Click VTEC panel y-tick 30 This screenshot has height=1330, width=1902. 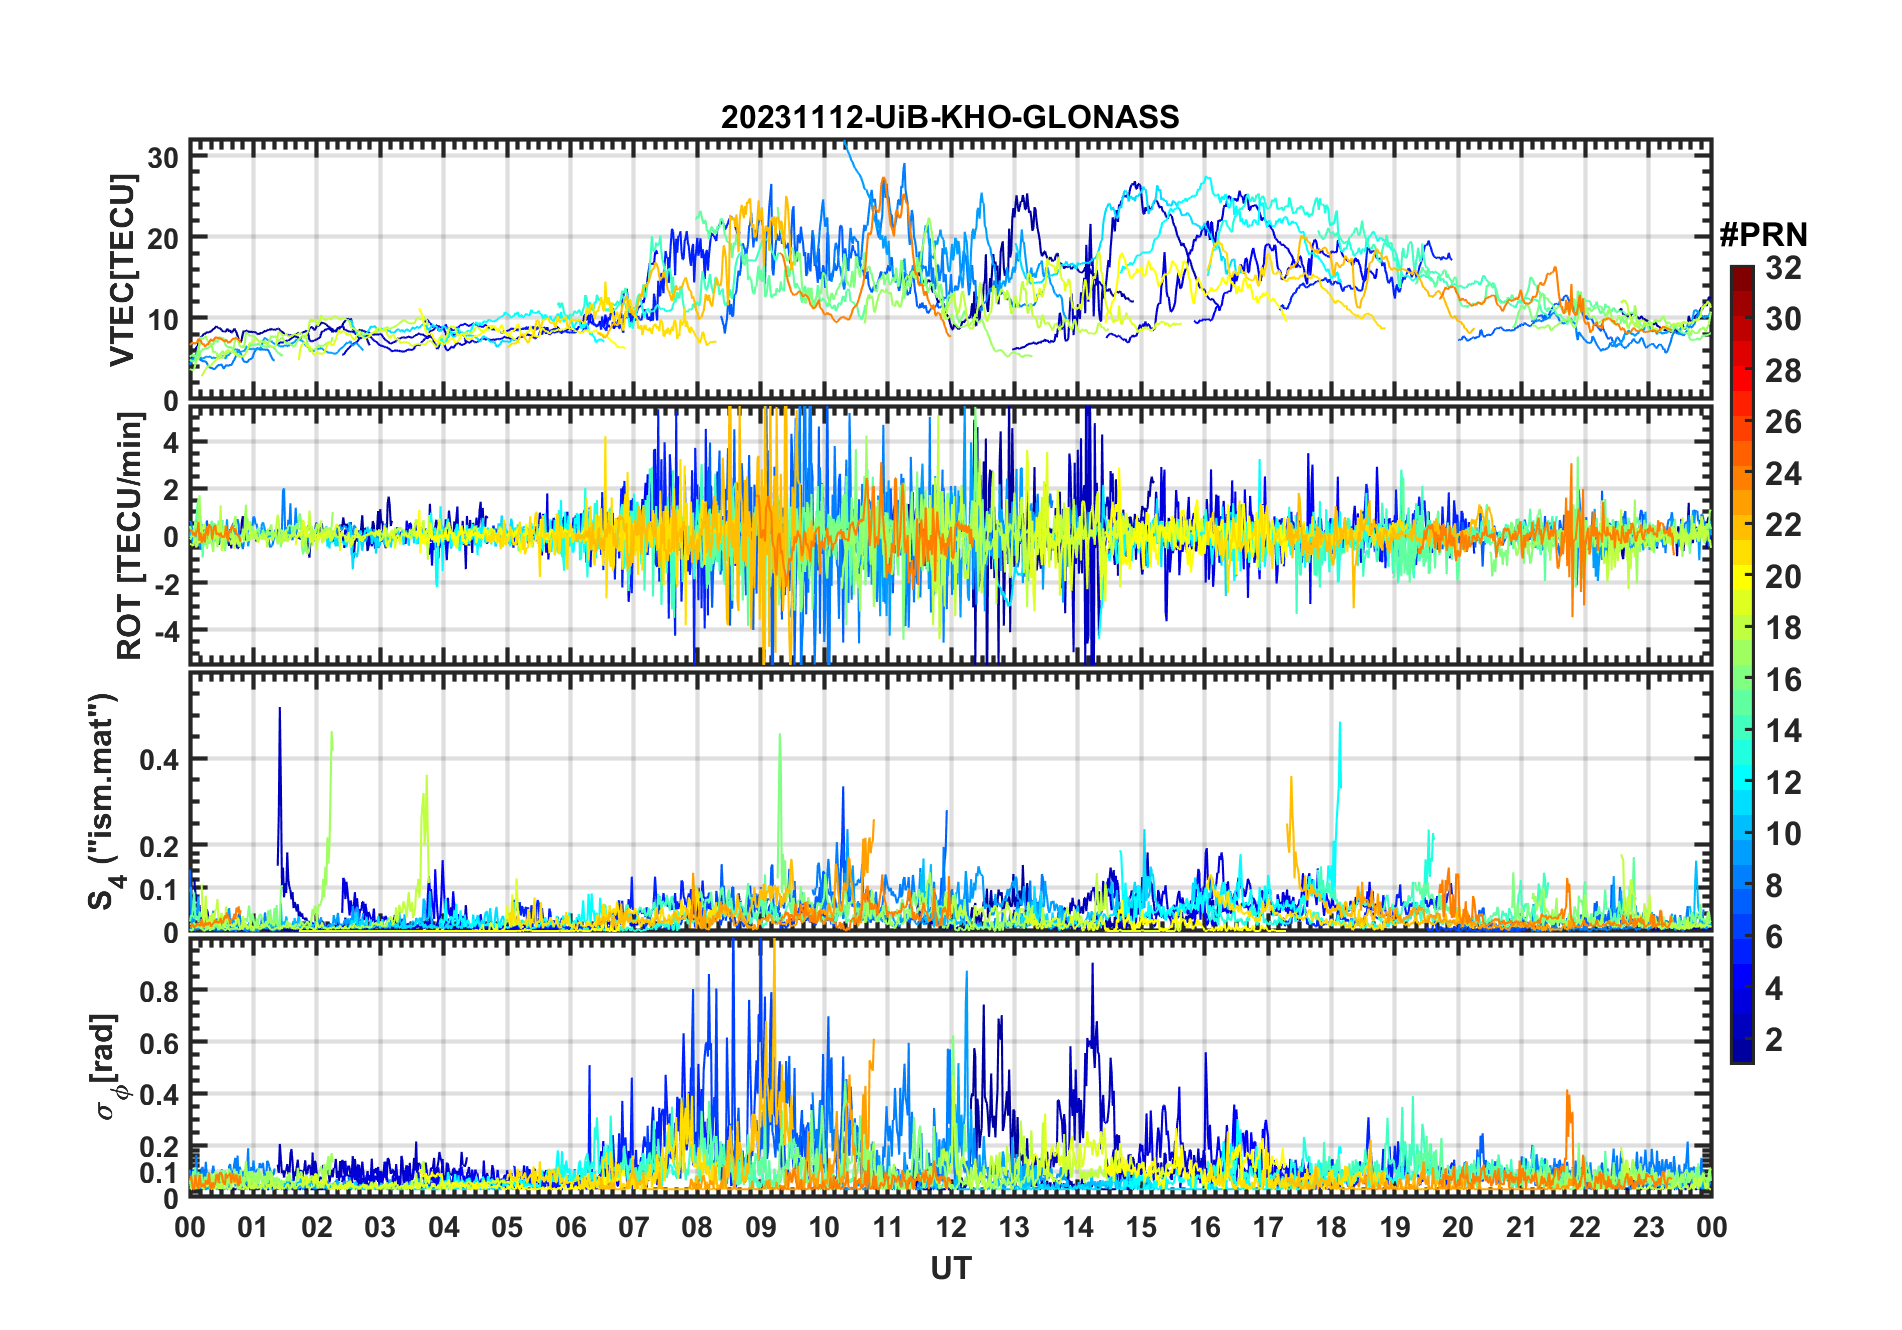click(x=164, y=157)
